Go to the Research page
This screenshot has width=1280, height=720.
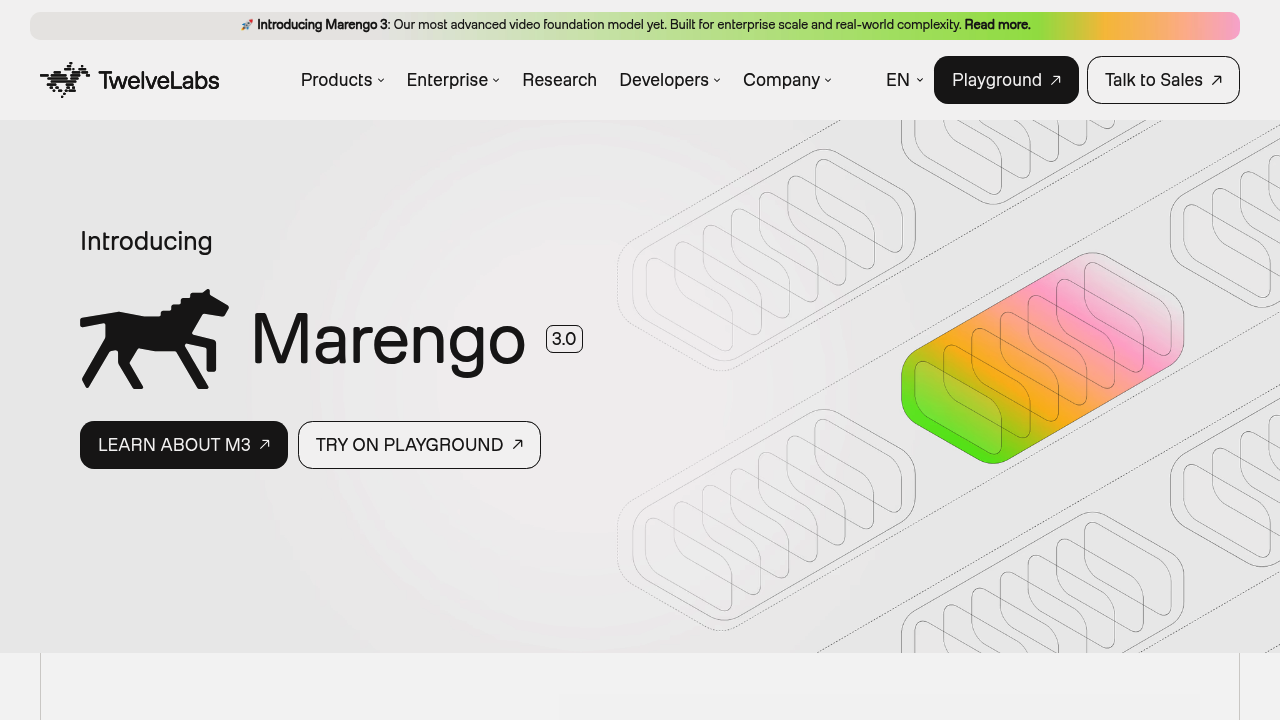click(559, 80)
